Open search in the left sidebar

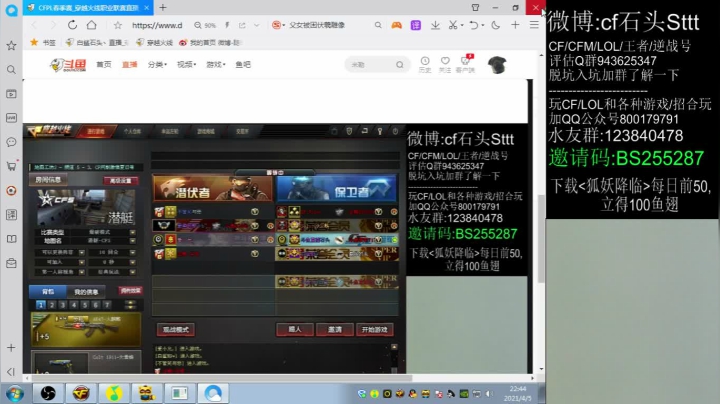(x=11, y=70)
